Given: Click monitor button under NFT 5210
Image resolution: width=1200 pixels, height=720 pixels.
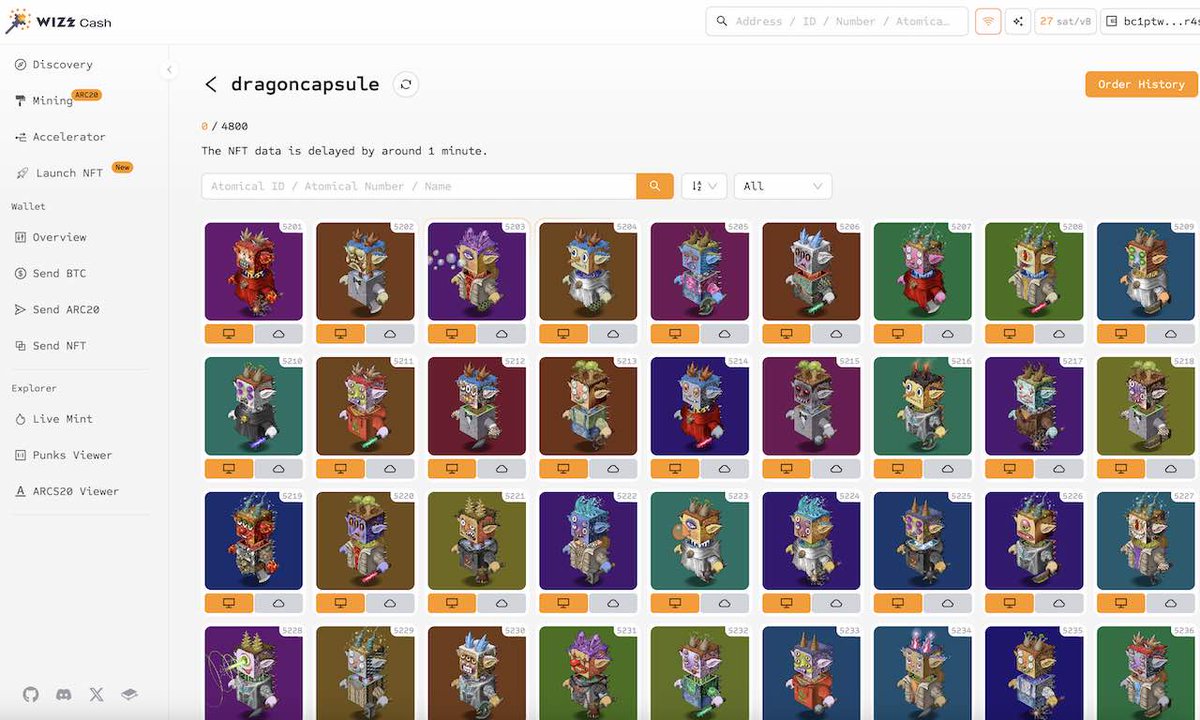Looking at the screenshot, I should coord(229,468).
